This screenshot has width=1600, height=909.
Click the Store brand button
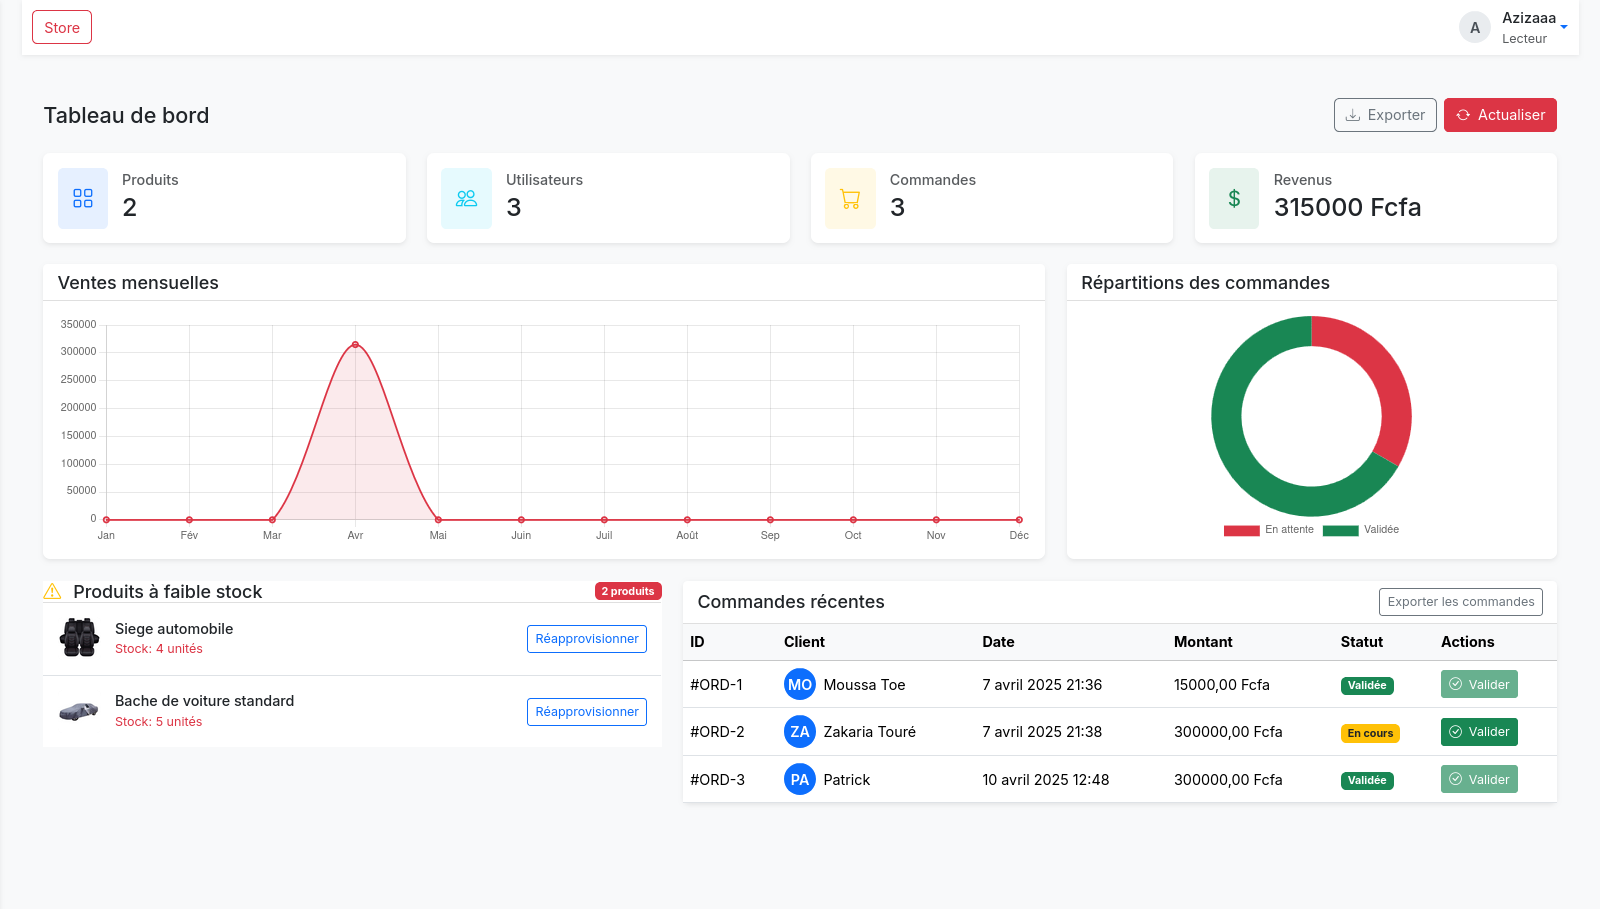pyautogui.click(x=62, y=28)
